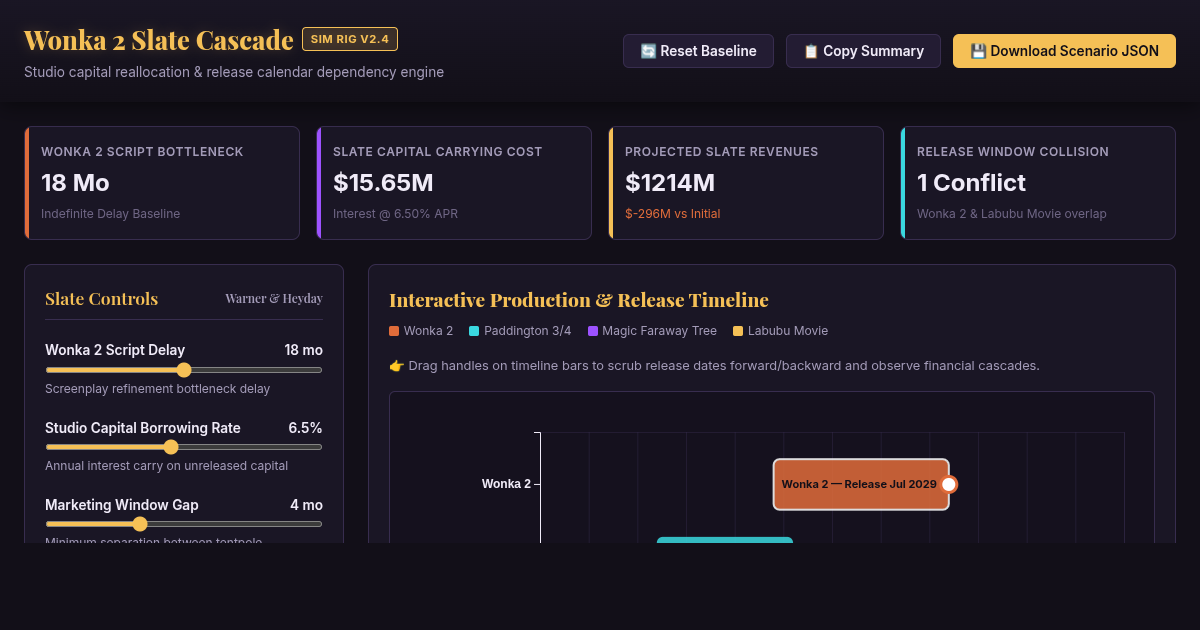Click the 'Wonka 2' timeline axis label
The image size is (1200, 630).
pyautogui.click(x=507, y=484)
